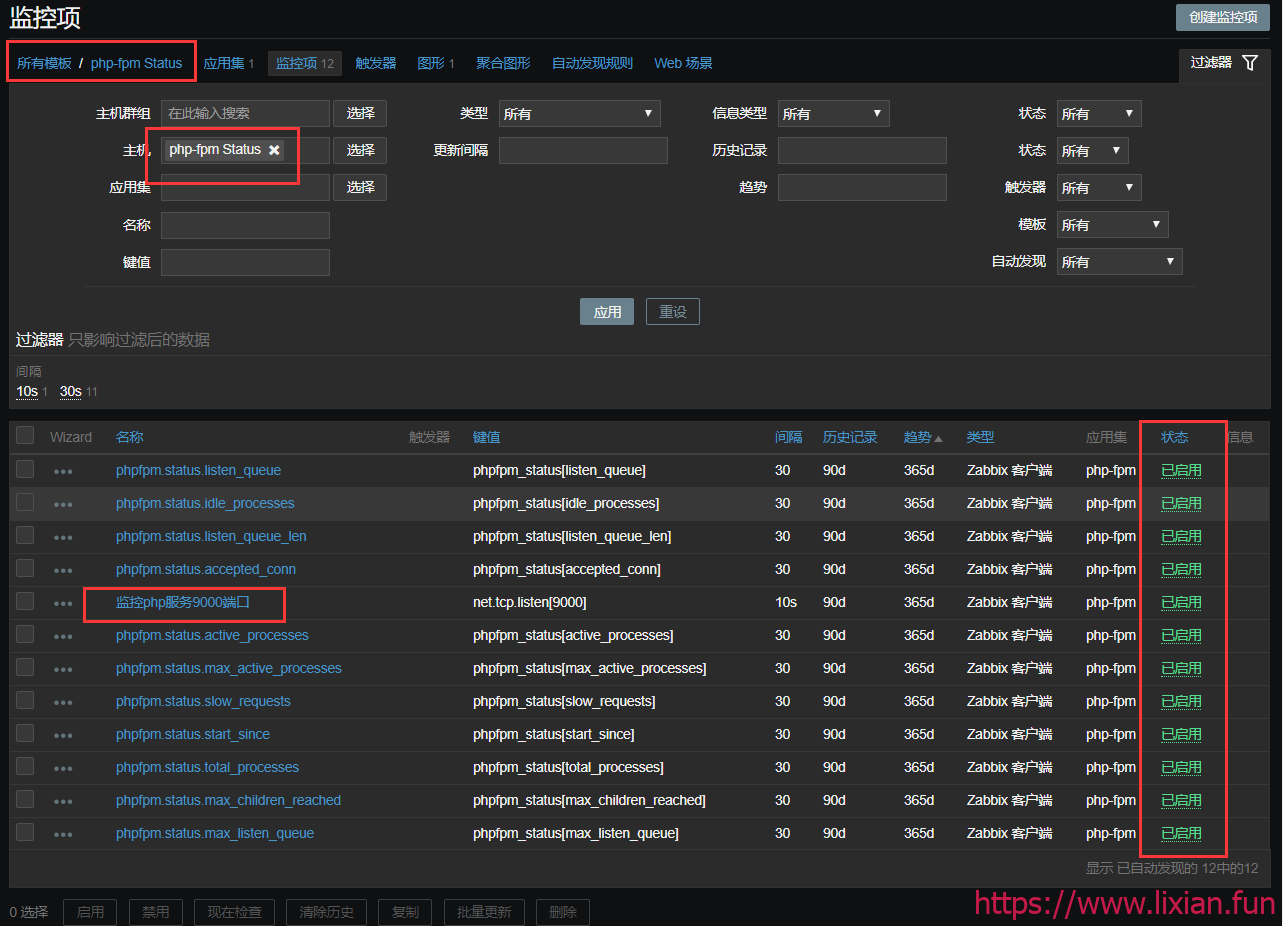Check the phpfpm.status.listen_queue row checkbox
1283x926 pixels.
tap(25, 469)
